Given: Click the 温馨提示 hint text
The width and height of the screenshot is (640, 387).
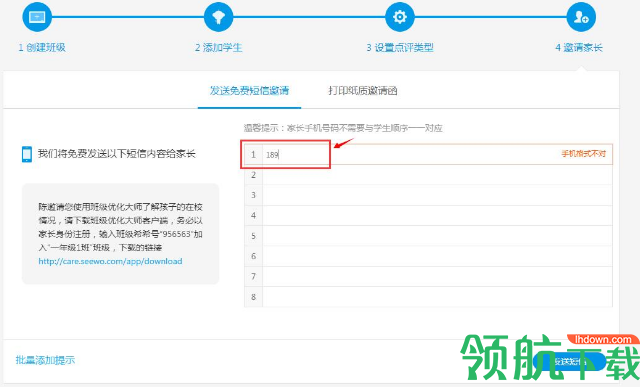Looking at the screenshot, I should click(343, 128).
